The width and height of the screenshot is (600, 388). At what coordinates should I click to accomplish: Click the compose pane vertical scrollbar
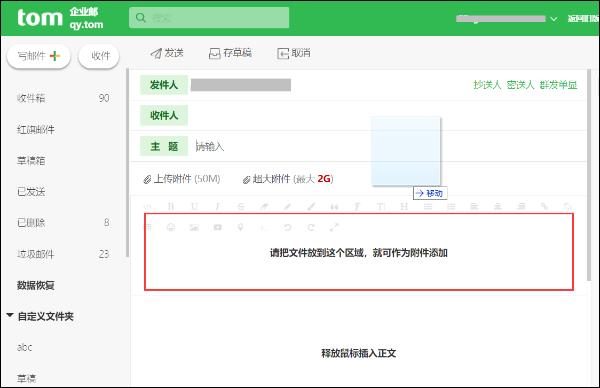coord(589,175)
